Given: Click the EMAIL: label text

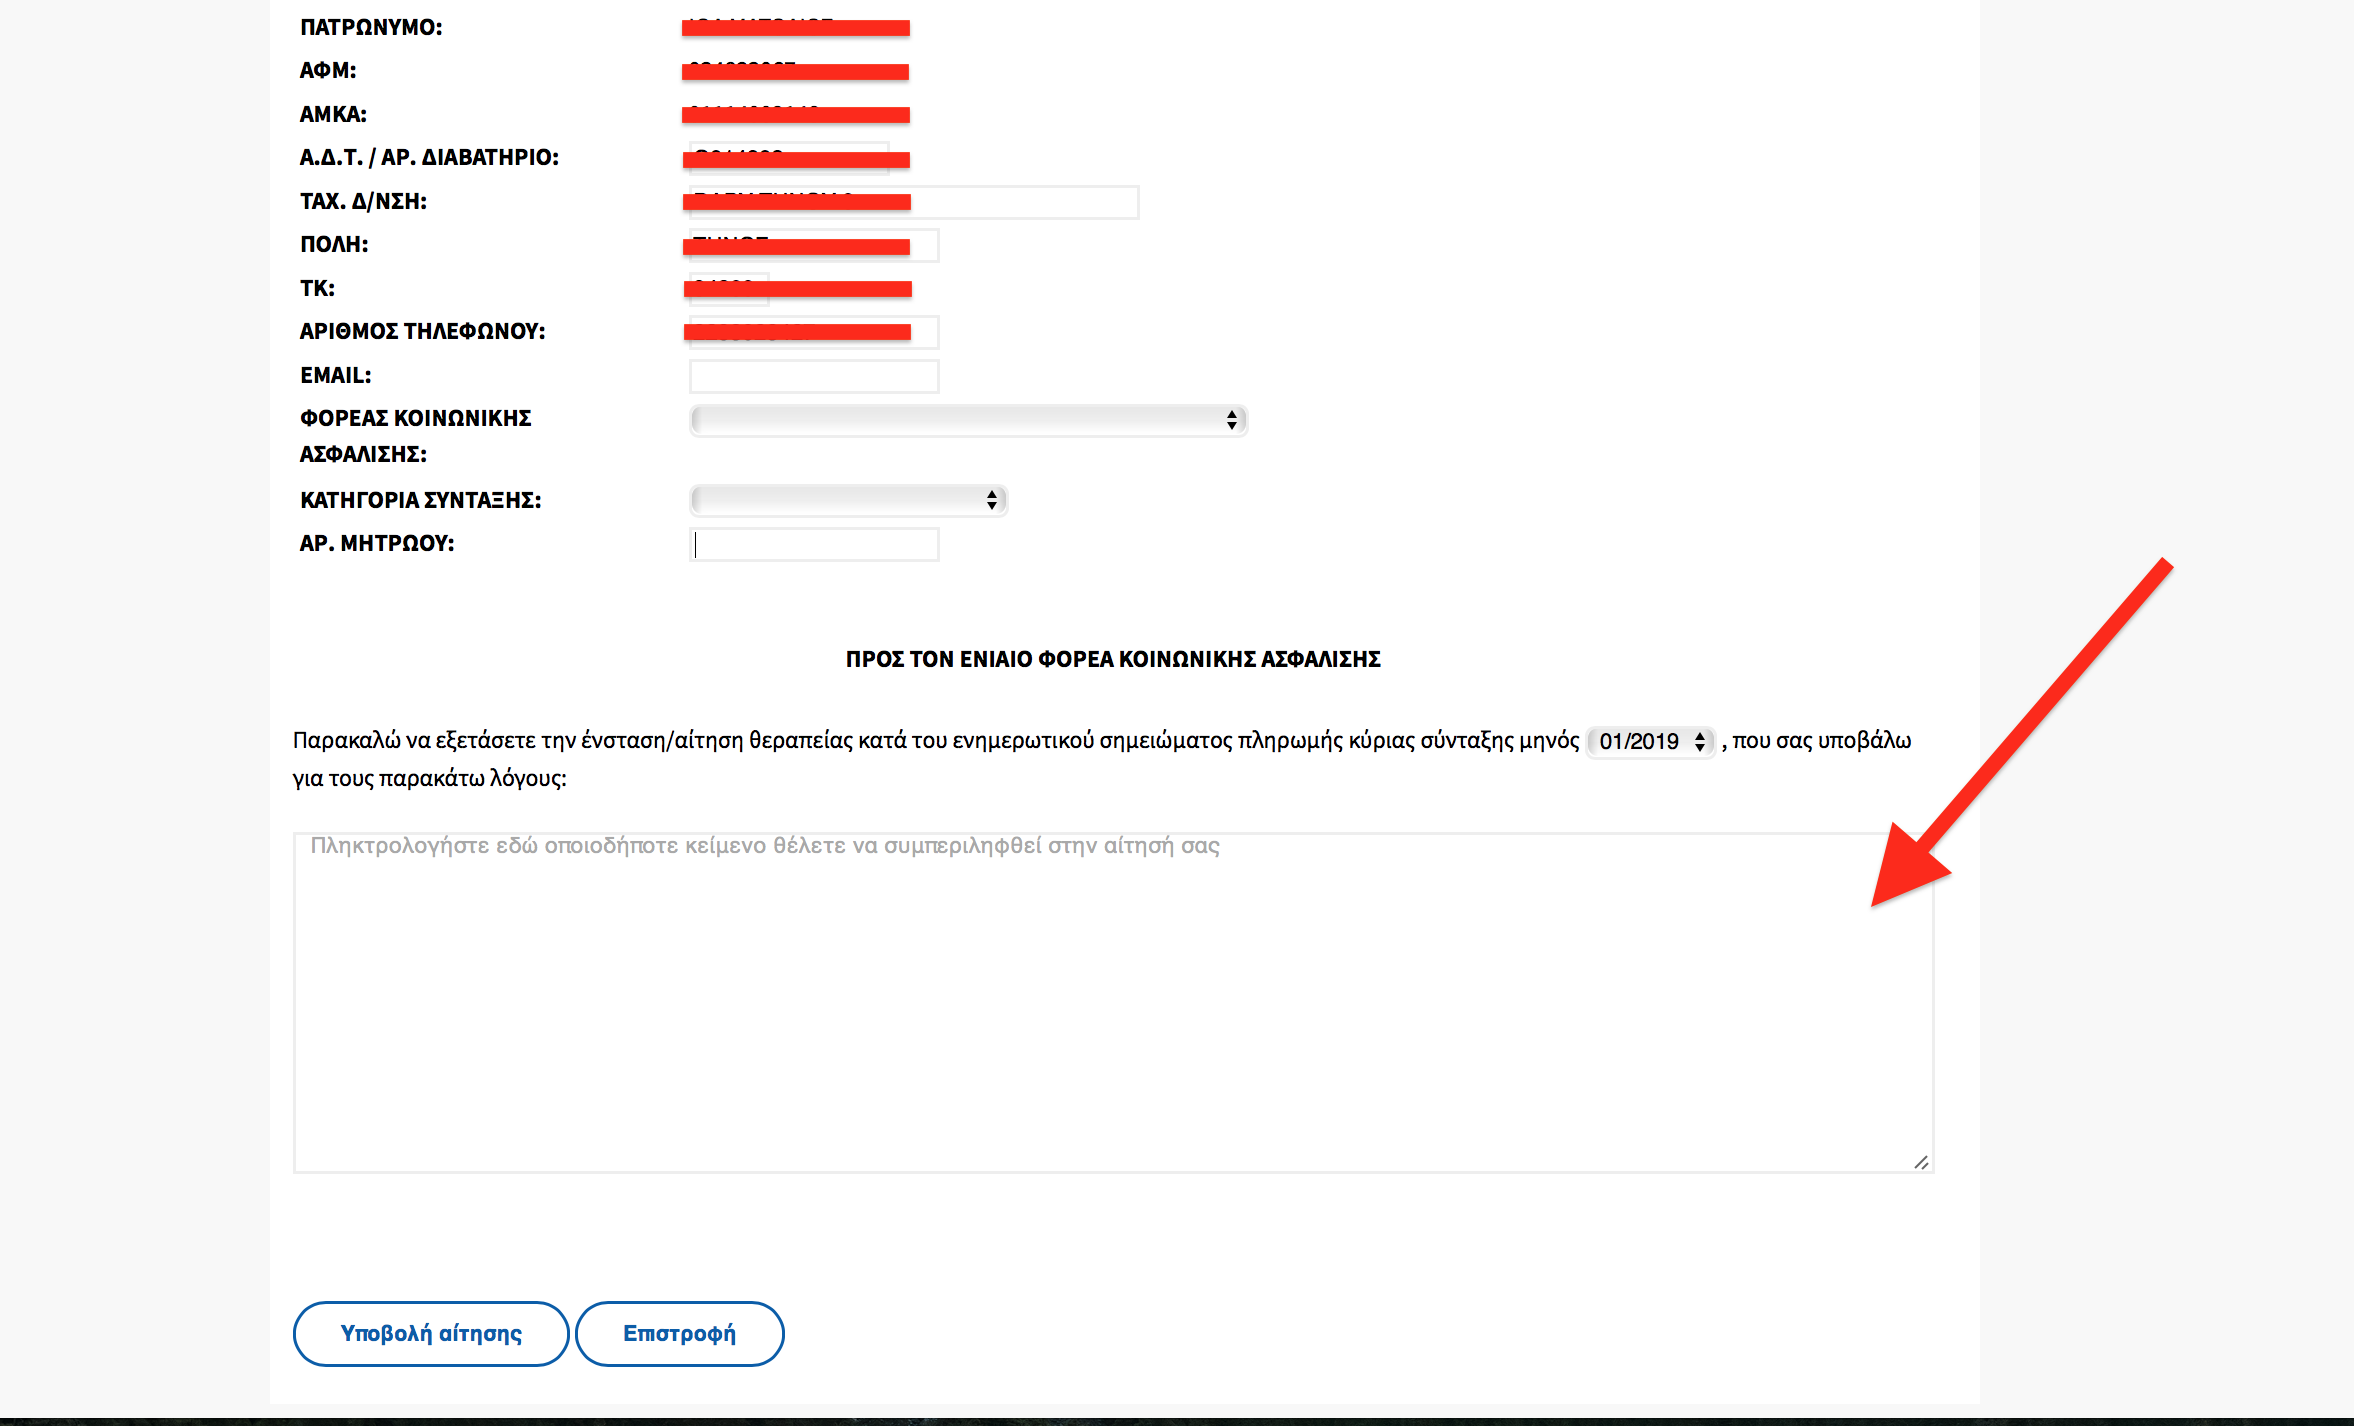Looking at the screenshot, I should tap(335, 375).
